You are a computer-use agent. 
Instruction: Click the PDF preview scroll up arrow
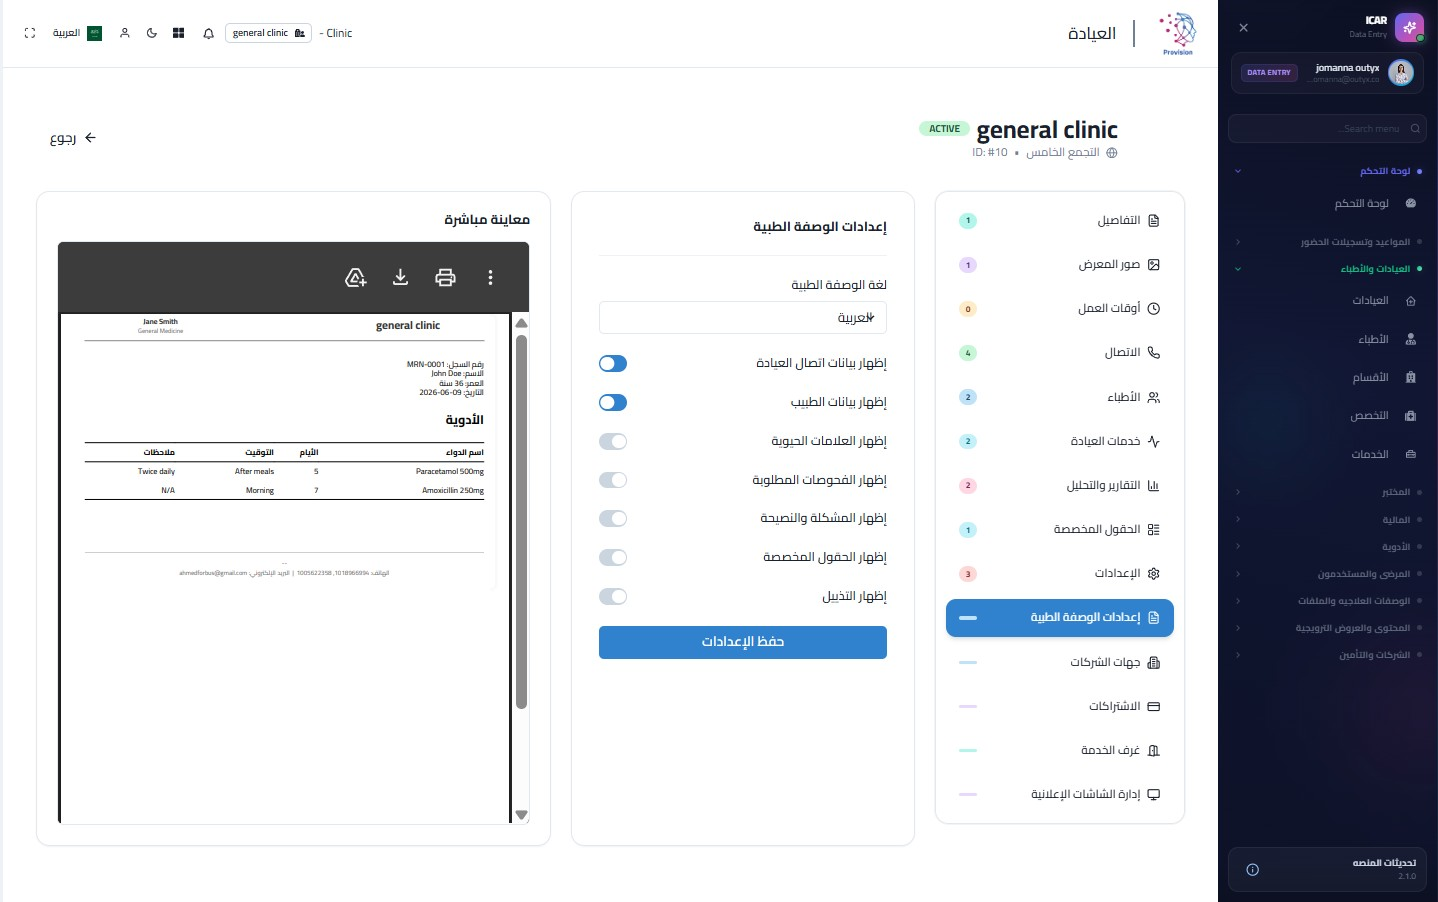[x=521, y=322]
